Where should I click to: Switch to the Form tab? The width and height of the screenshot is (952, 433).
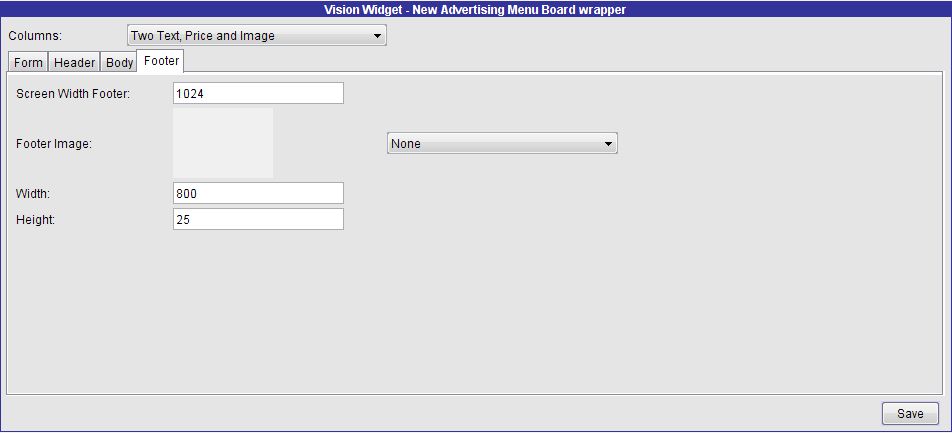28,62
